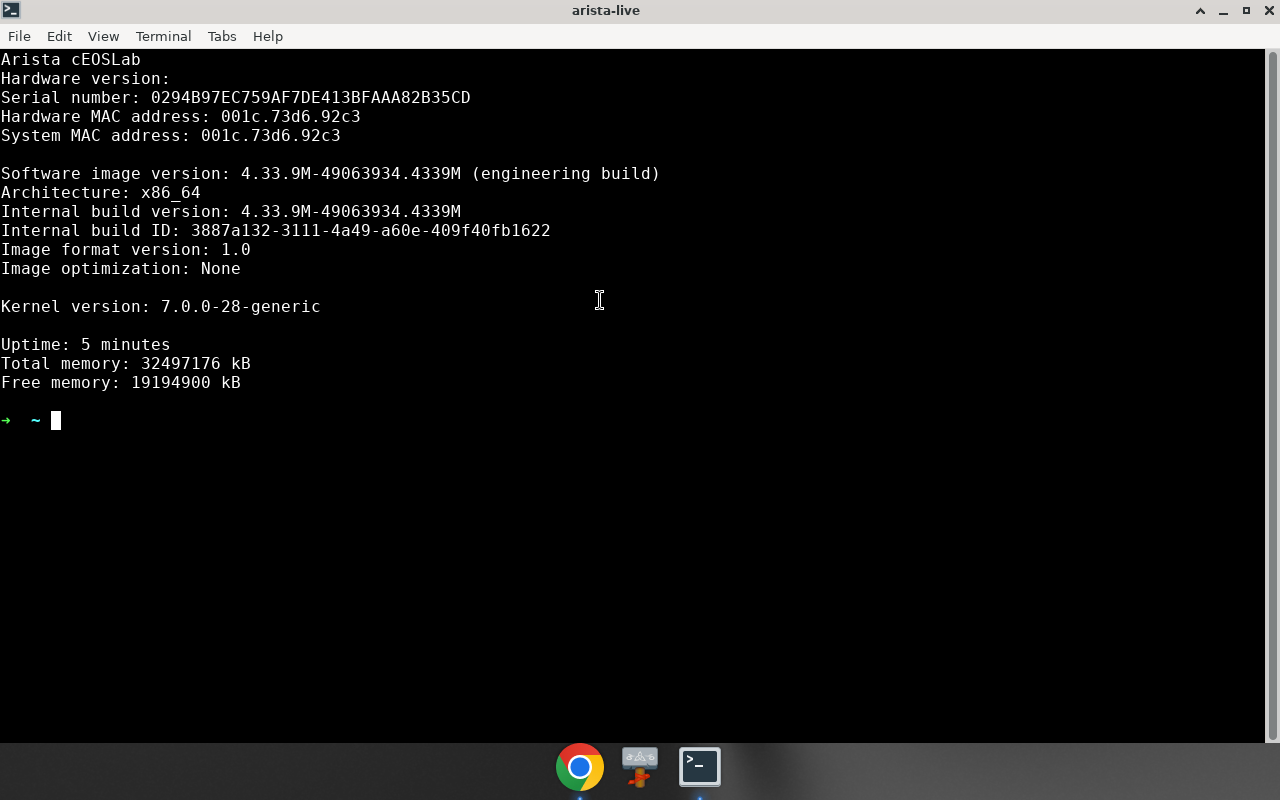Click the green prompt arrow
This screenshot has height=800, width=1280.
point(7,421)
